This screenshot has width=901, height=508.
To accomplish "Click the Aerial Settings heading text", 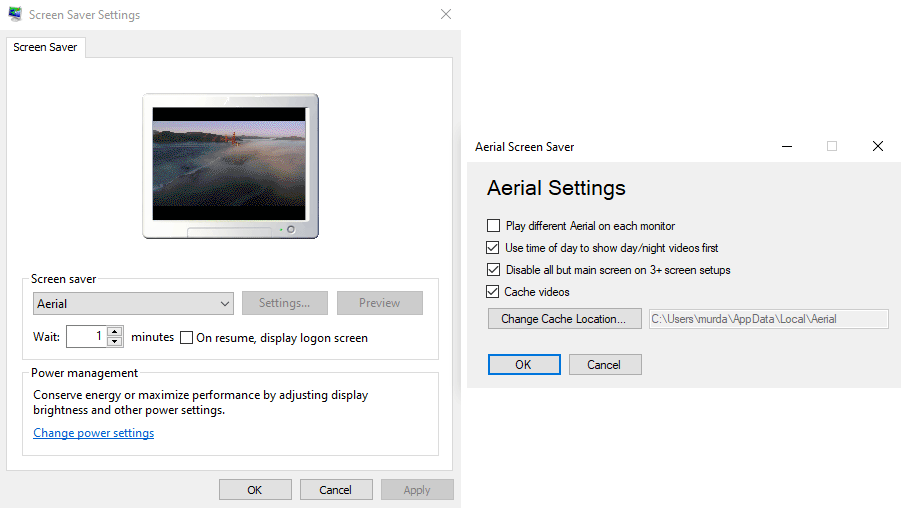I will click(x=556, y=188).
